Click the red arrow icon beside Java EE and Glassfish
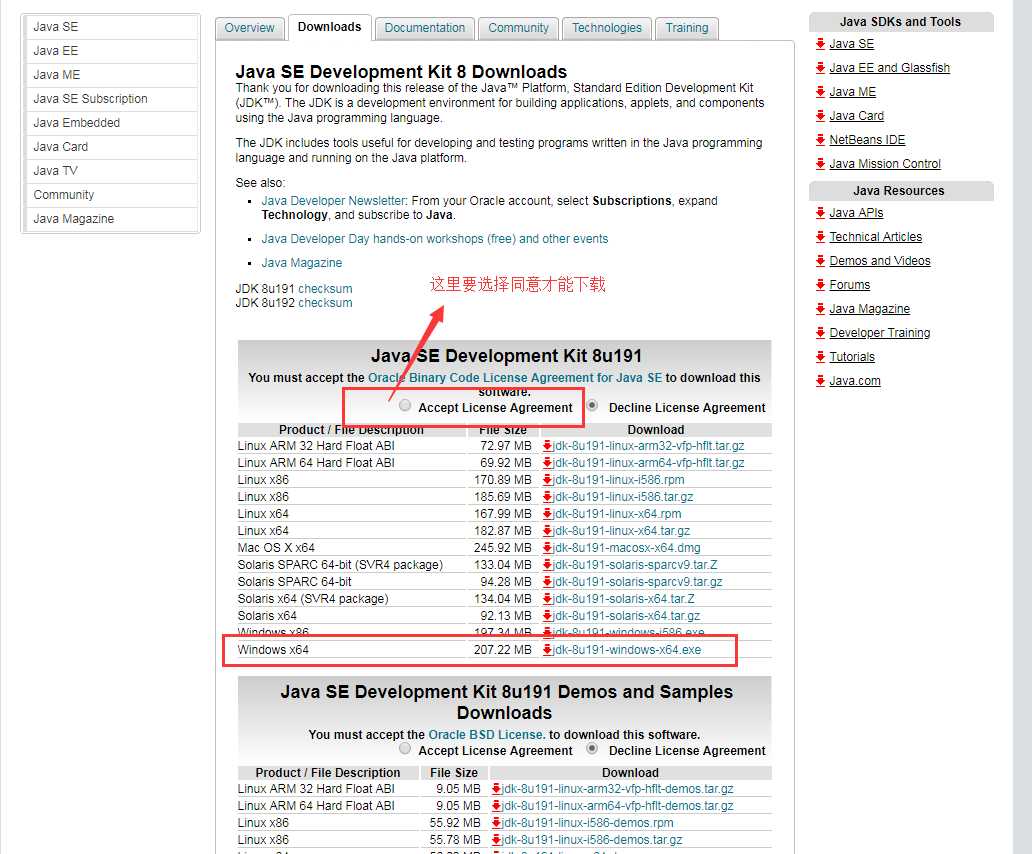1032x854 pixels. pos(820,68)
